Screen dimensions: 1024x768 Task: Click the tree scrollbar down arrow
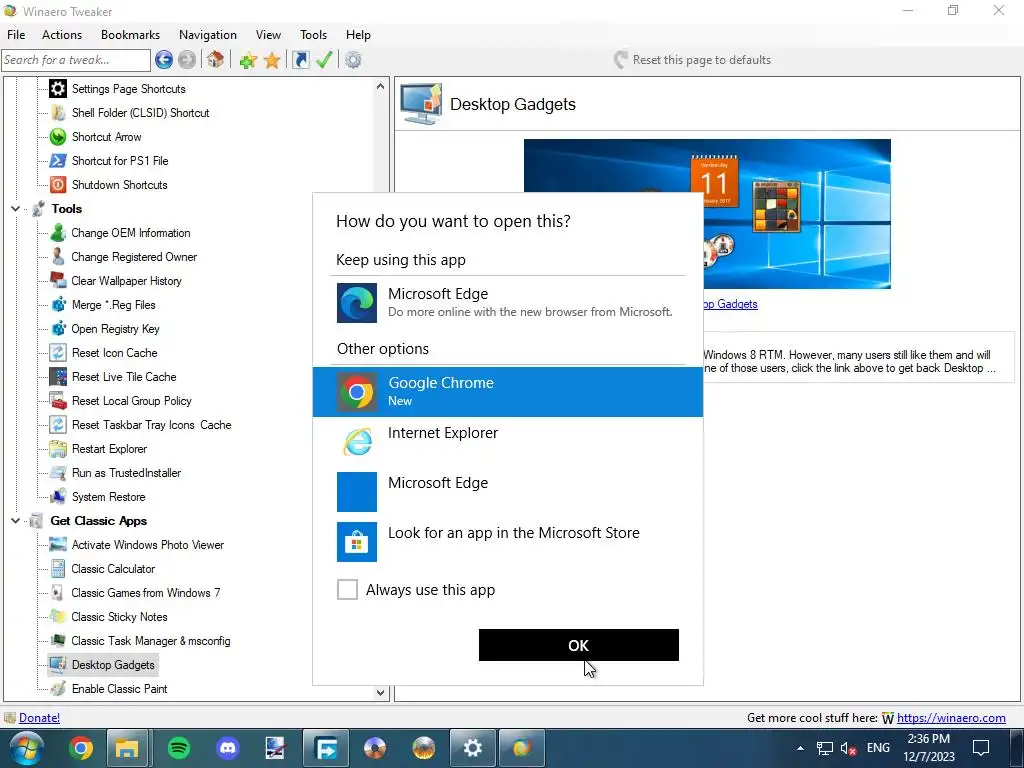click(x=380, y=693)
